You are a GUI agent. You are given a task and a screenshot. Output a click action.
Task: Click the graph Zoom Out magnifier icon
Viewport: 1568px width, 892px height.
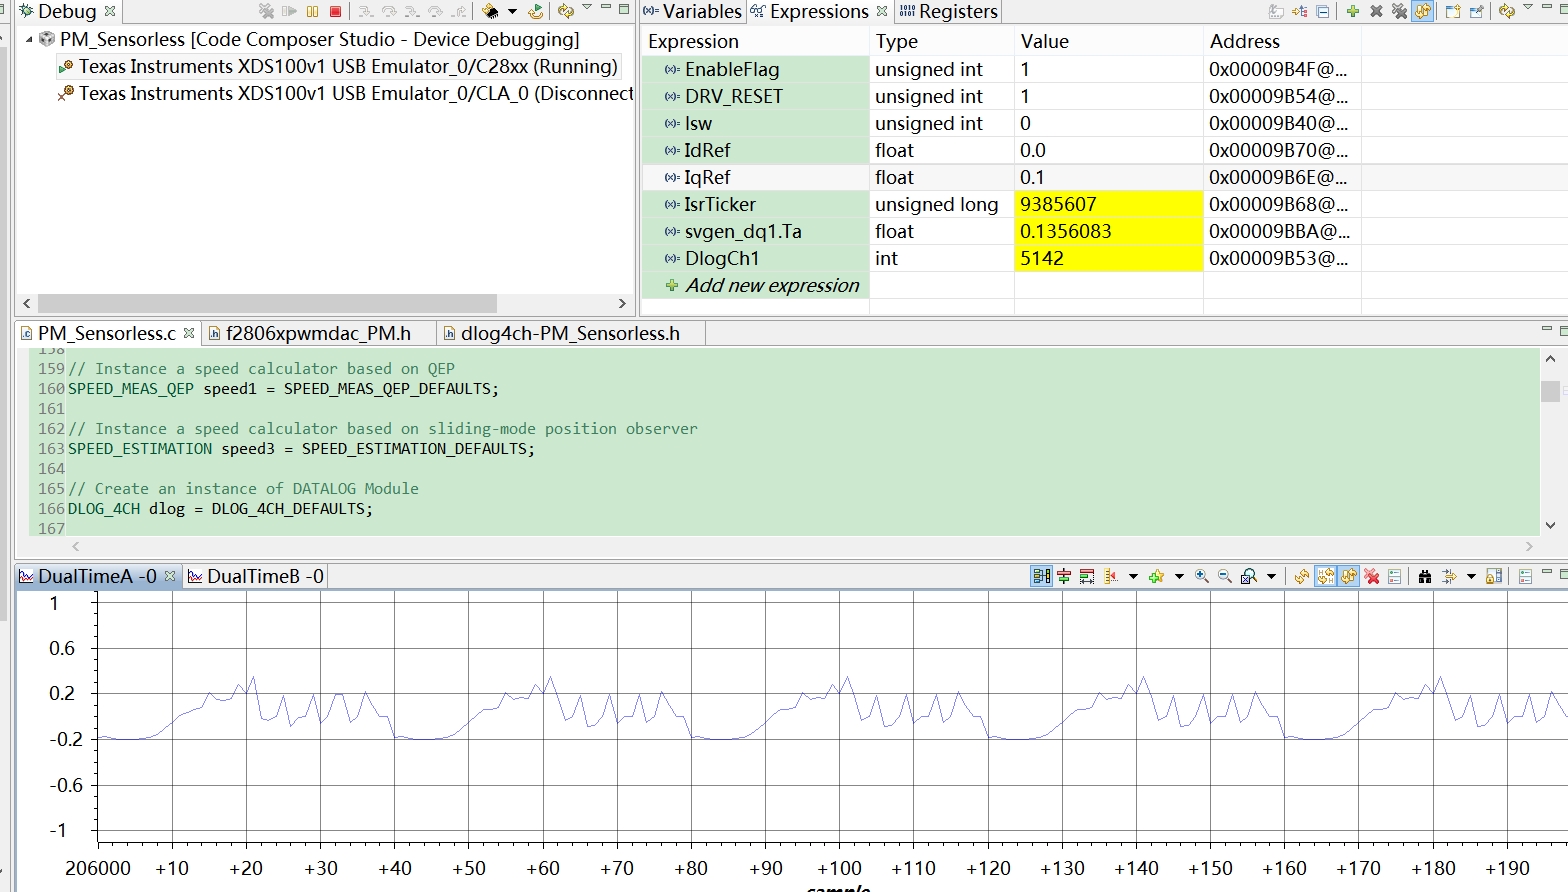point(1224,577)
